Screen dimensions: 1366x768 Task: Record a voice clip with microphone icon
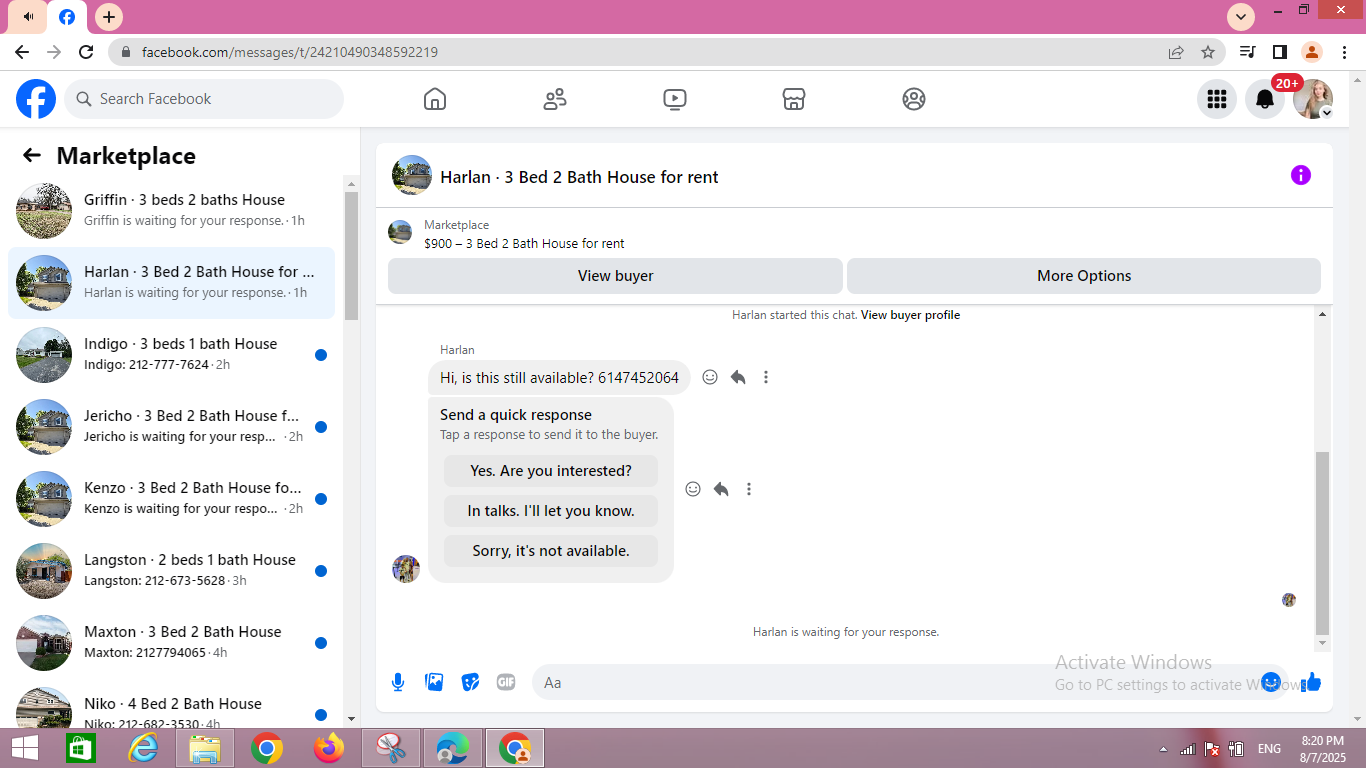coord(398,682)
